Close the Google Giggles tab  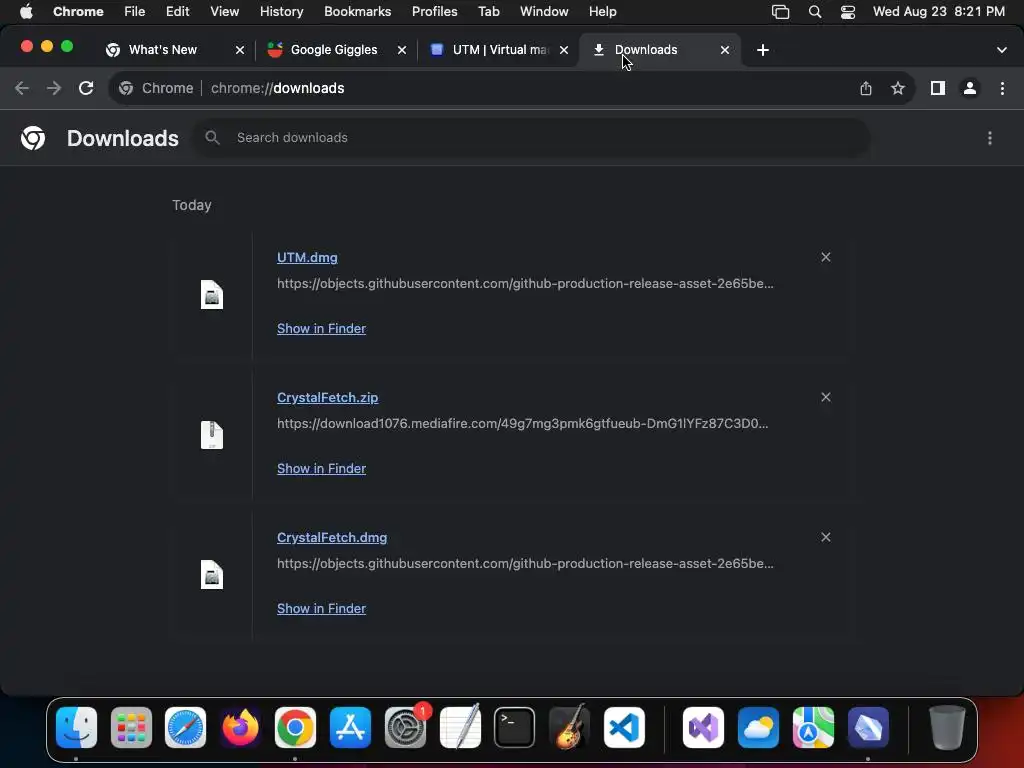(x=402, y=50)
